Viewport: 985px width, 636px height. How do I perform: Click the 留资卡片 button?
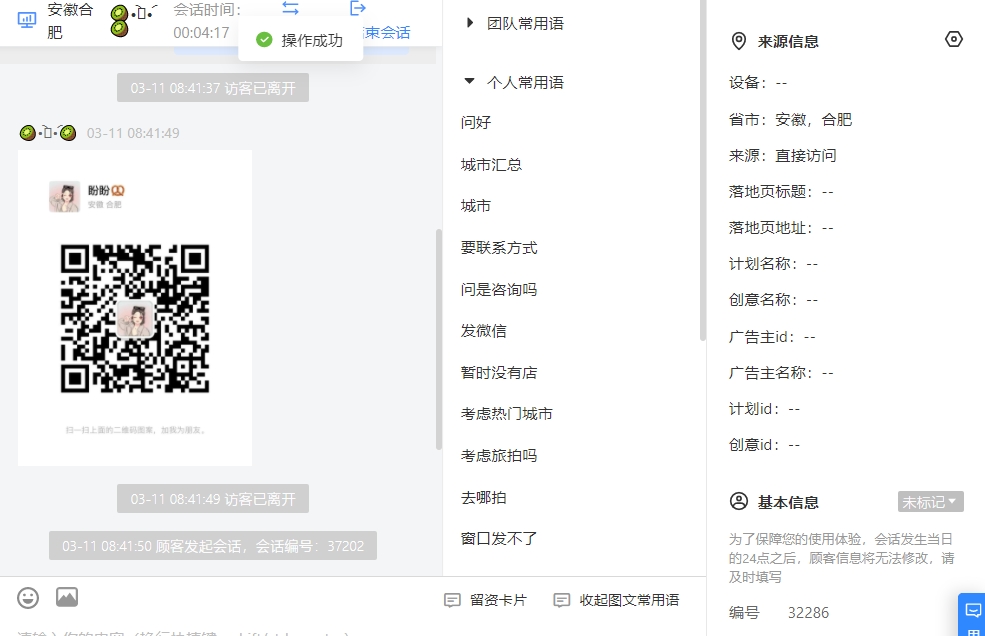pos(486,600)
